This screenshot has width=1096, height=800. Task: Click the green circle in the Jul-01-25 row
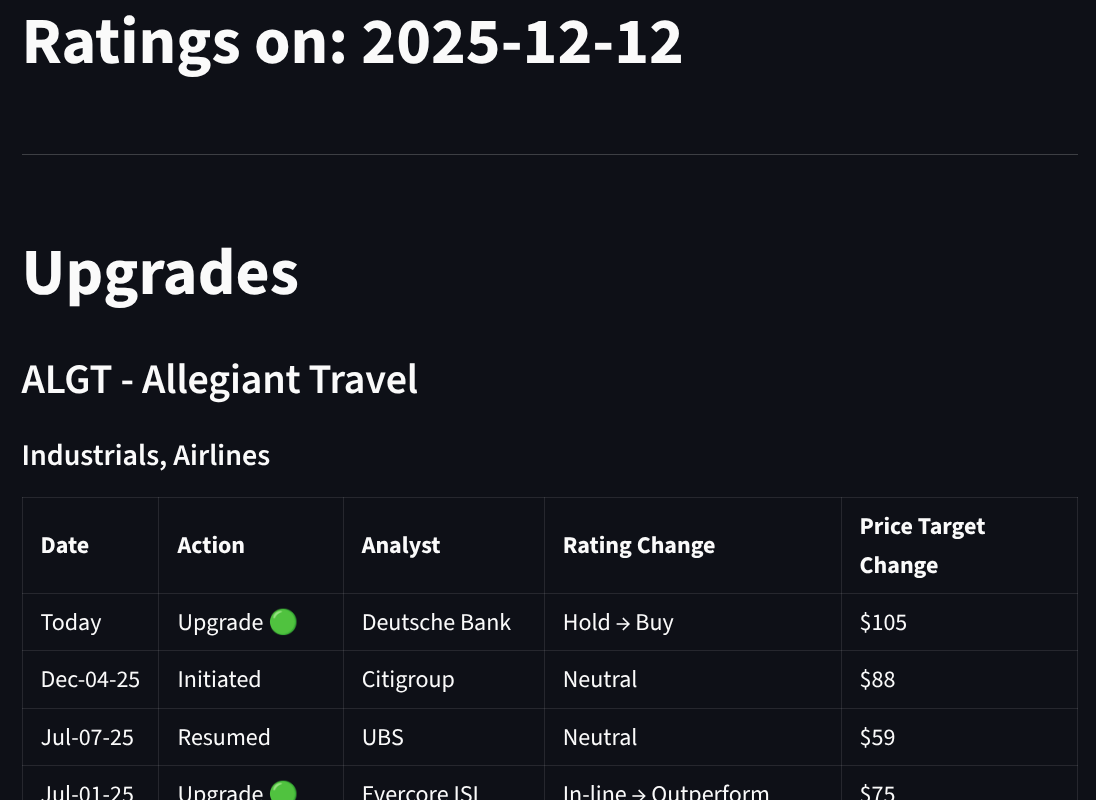[x=283, y=792]
